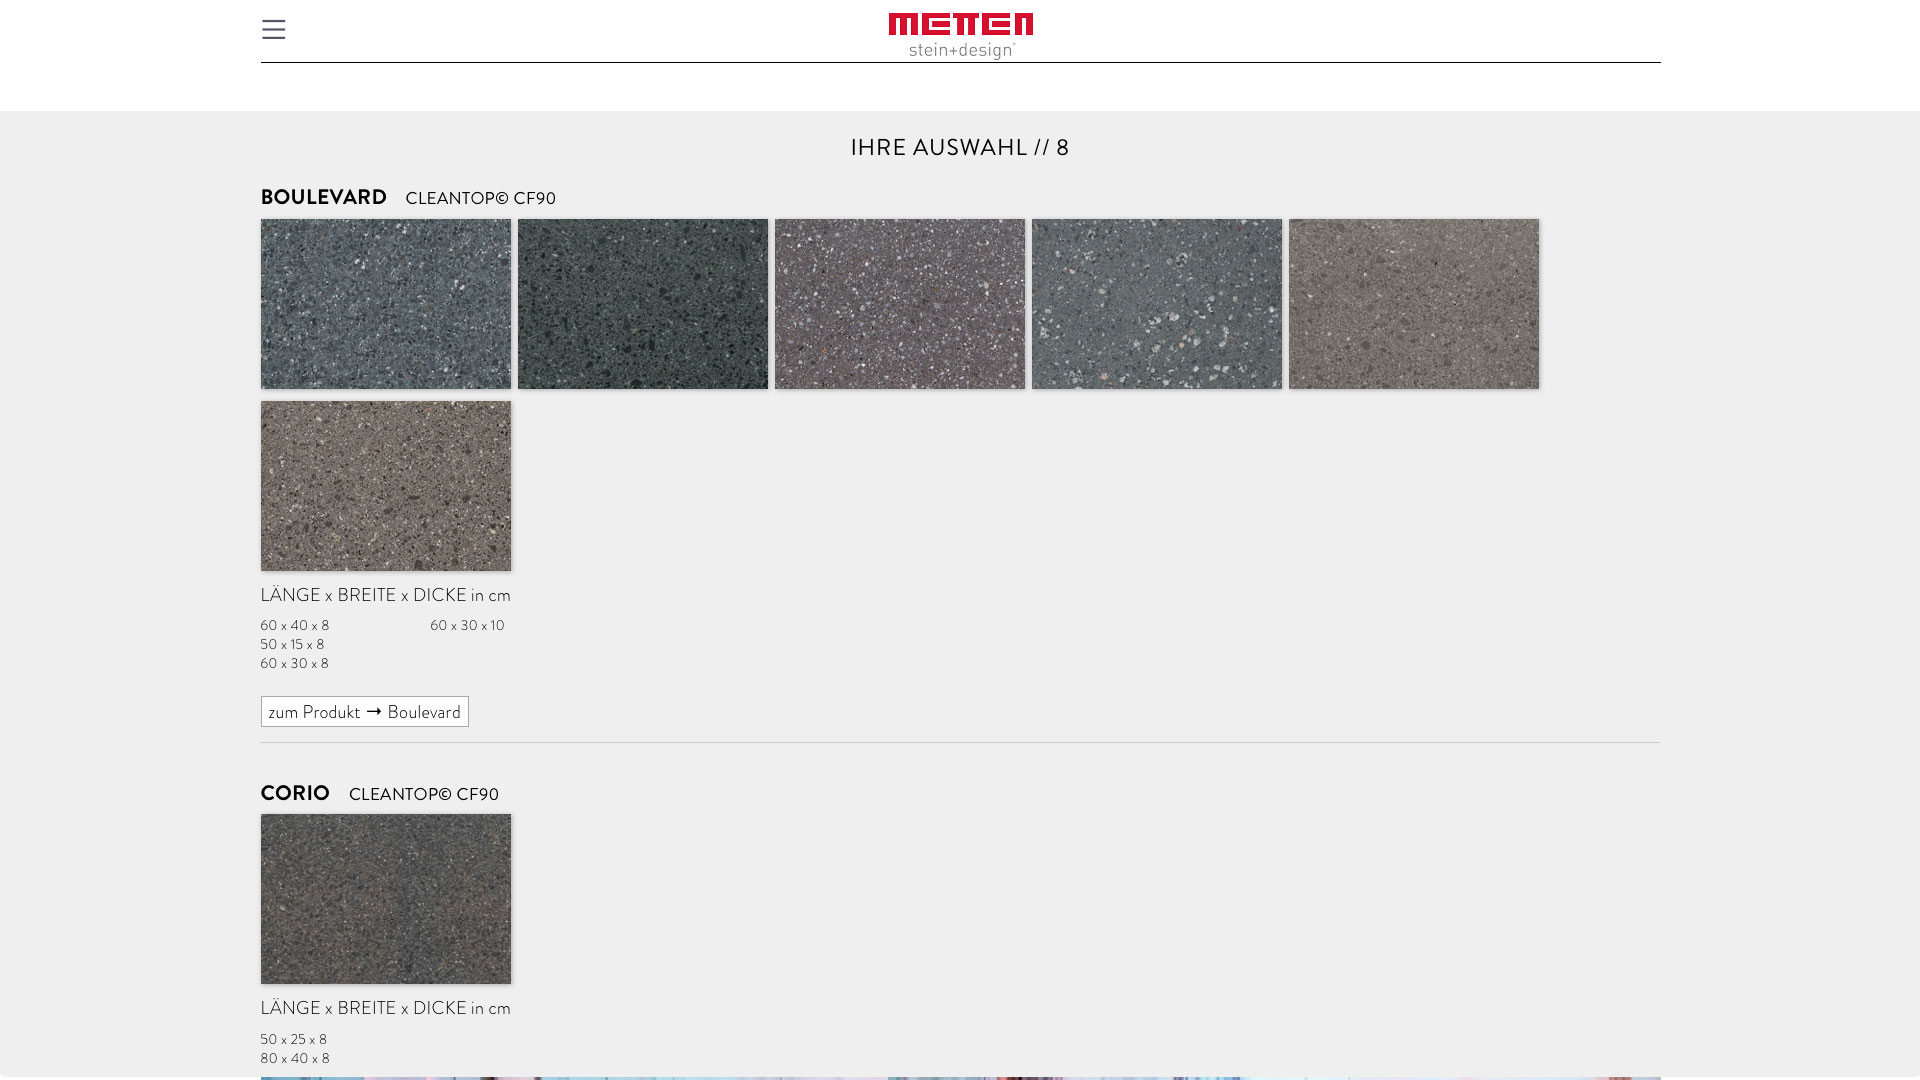Select the fourth Boulevard thumbnail with white flecks
The image size is (1920, 1080).
click(1157, 304)
